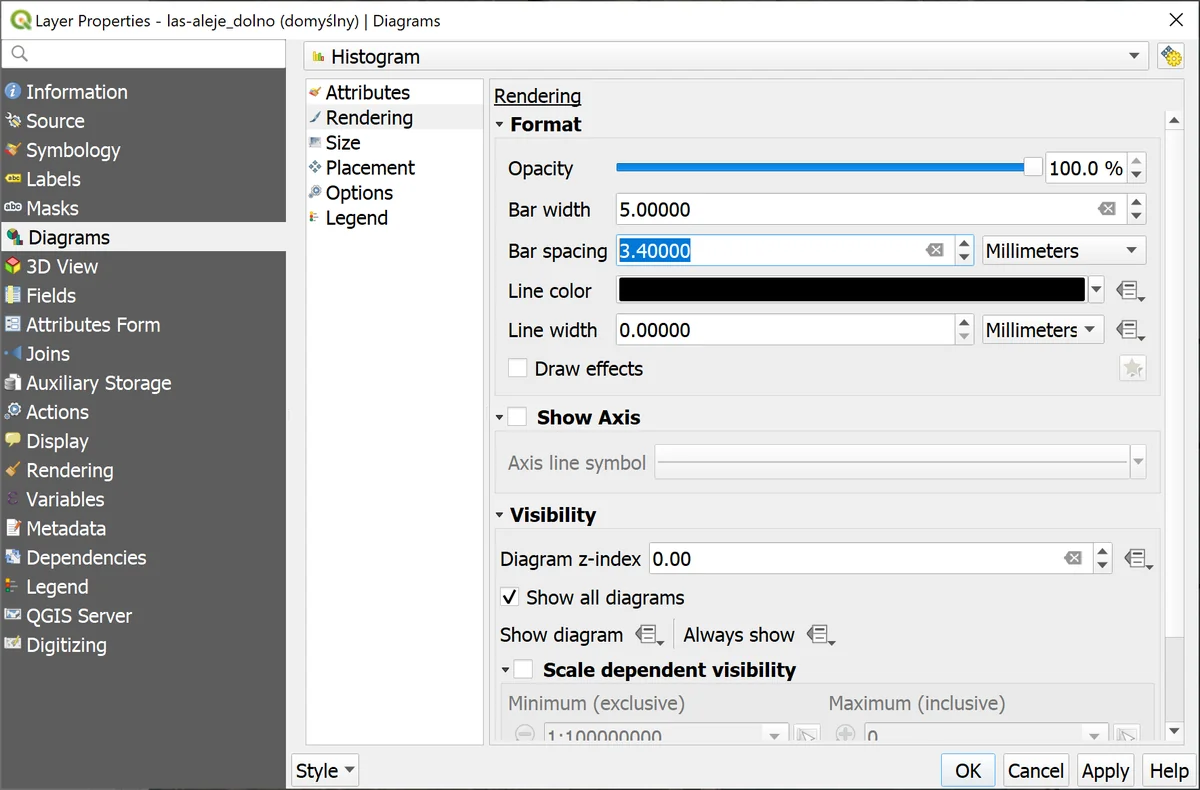Screen dimensions: 1200x790
Task: Enable the Show Axis checkbox
Action: coord(518,417)
